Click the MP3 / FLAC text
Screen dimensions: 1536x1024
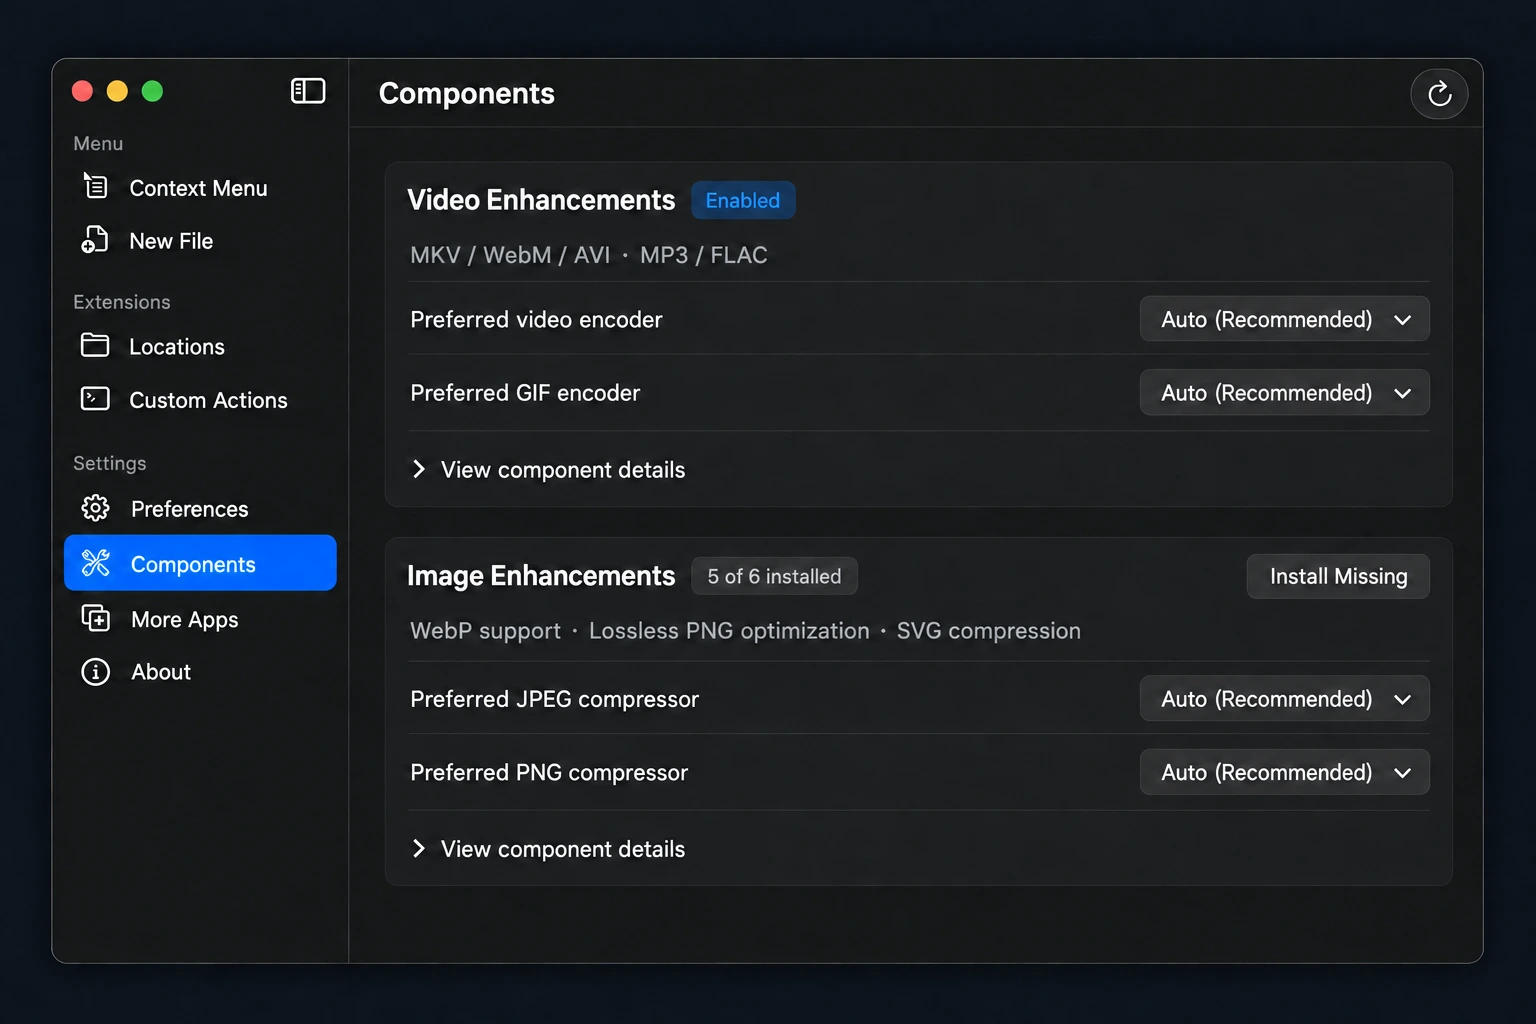(704, 255)
